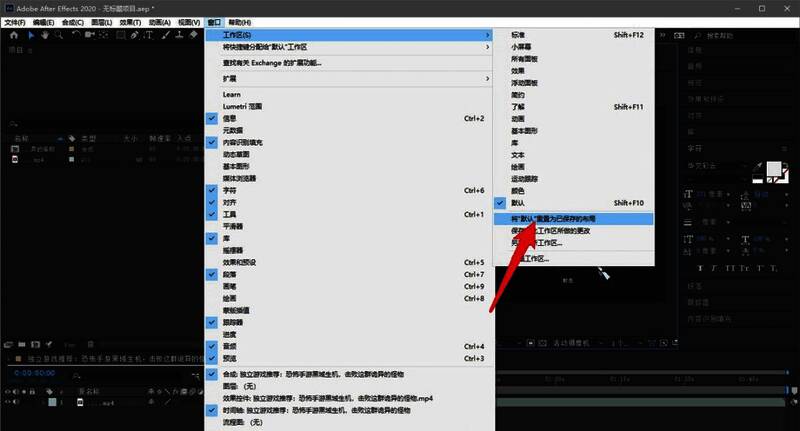Click the search help magnifier icon

tap(697, 36)
